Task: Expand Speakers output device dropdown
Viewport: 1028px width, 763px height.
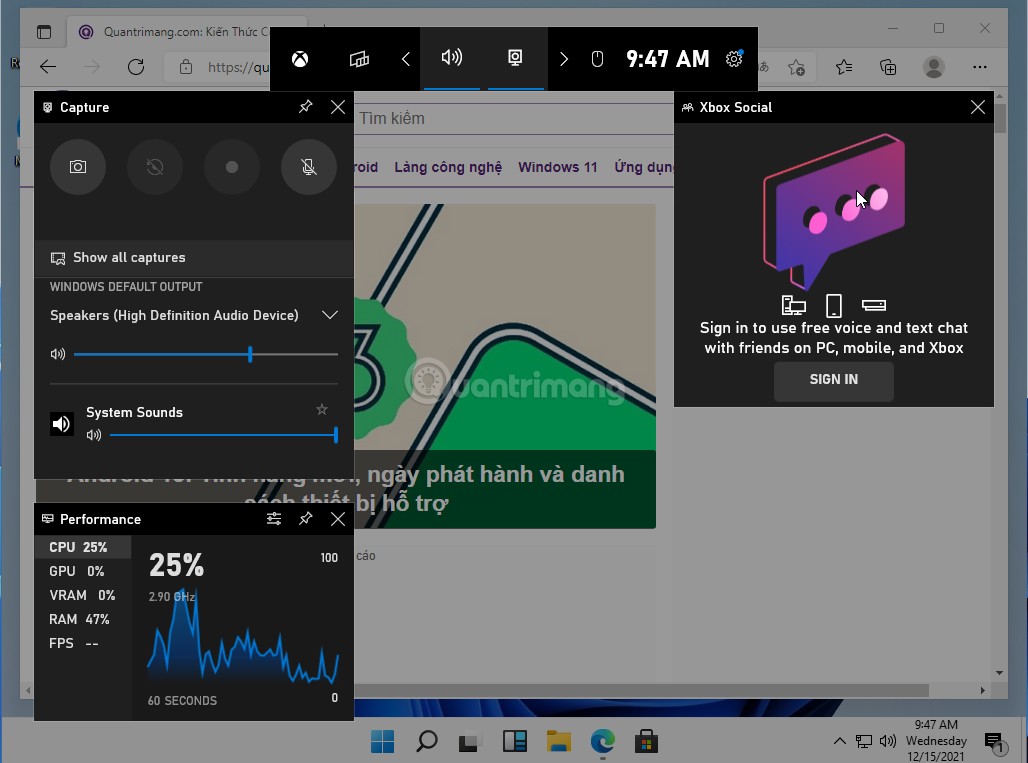Action: tap(330, 315)
